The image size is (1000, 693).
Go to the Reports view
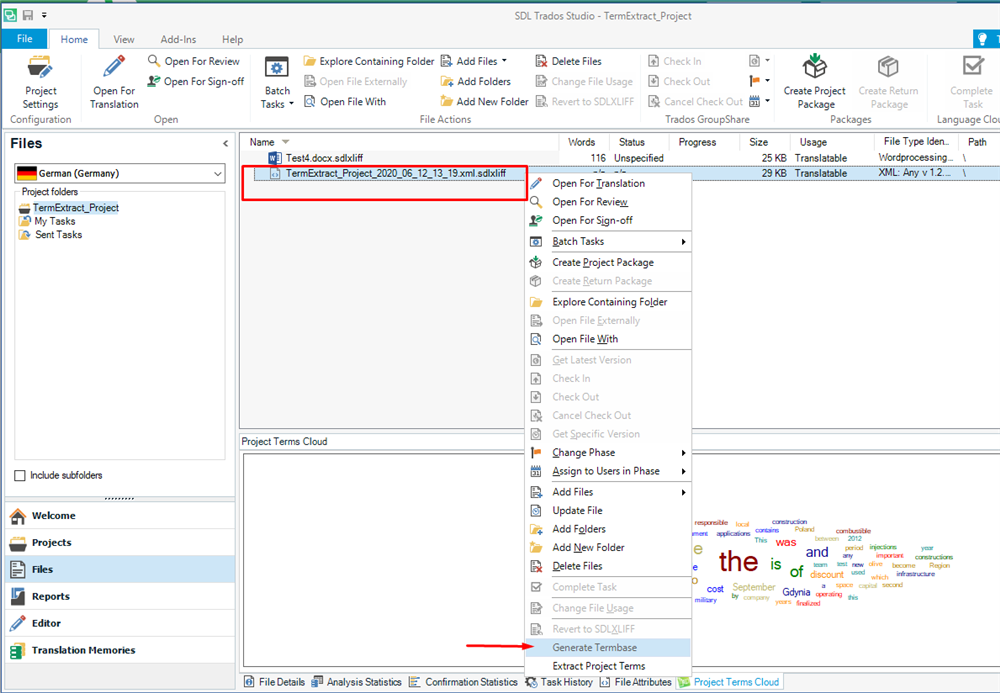[x=120, y=596]
